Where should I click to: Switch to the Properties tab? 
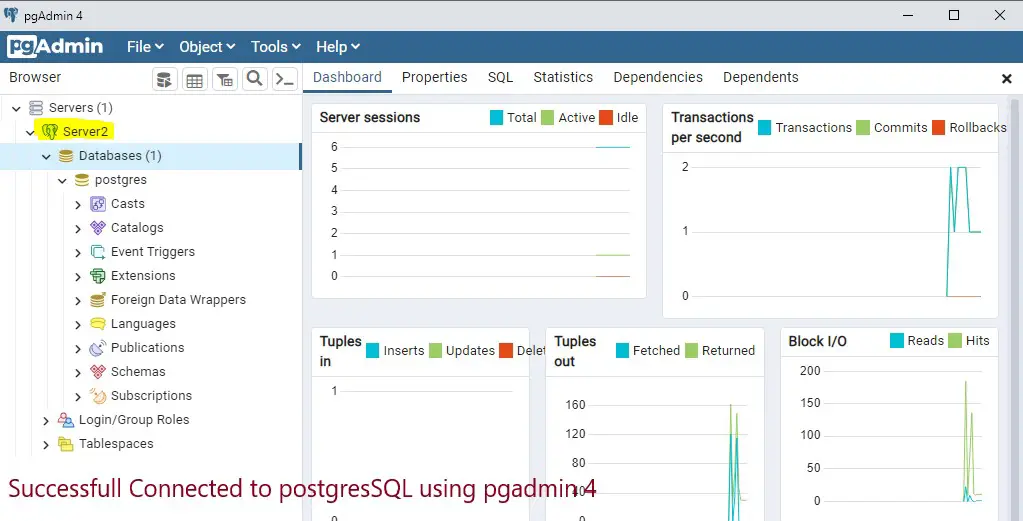[435, 77]
